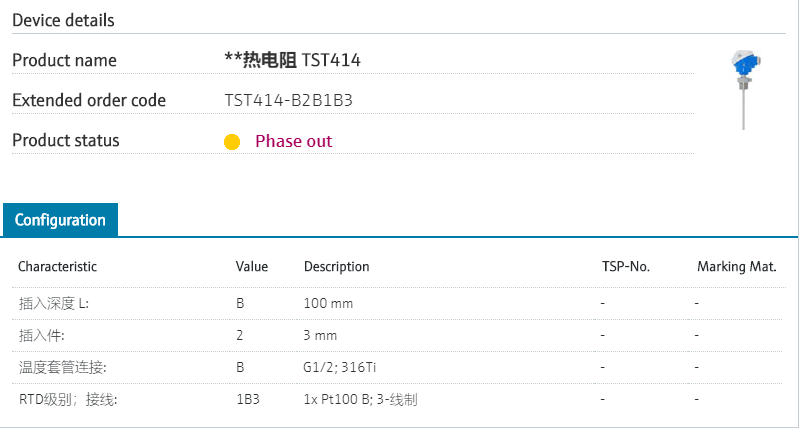Open the Configuration tab
This screenshot has height=429, width=803.
coord(60,220)
